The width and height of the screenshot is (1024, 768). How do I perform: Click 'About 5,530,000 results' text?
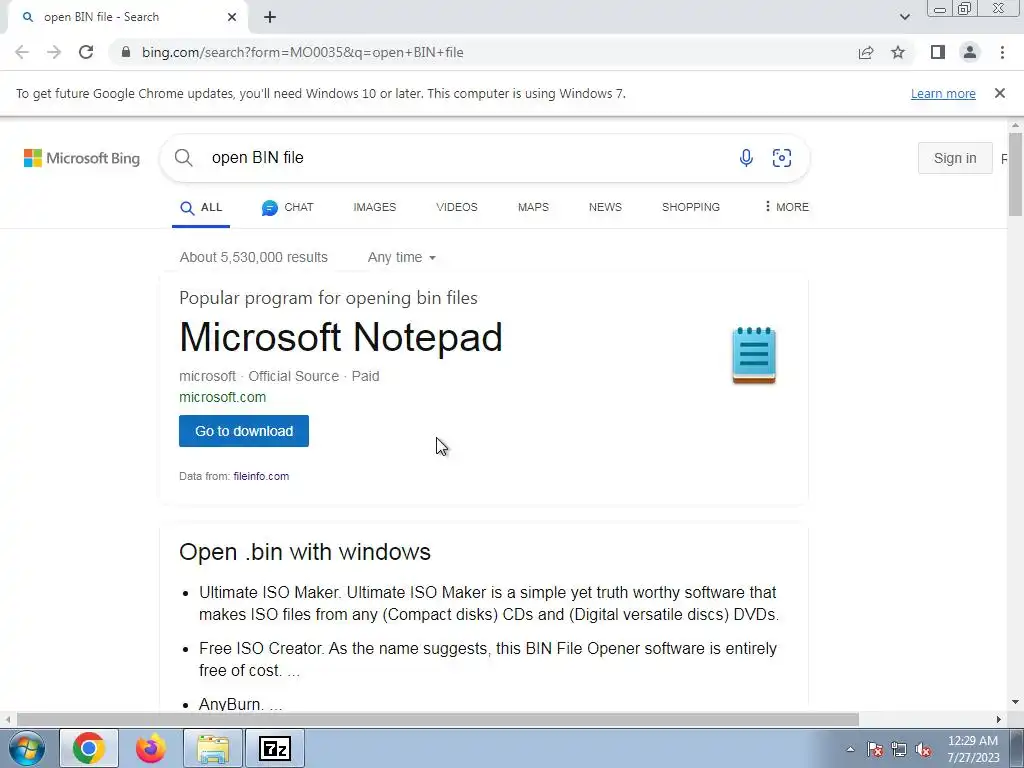pos(253,257)
